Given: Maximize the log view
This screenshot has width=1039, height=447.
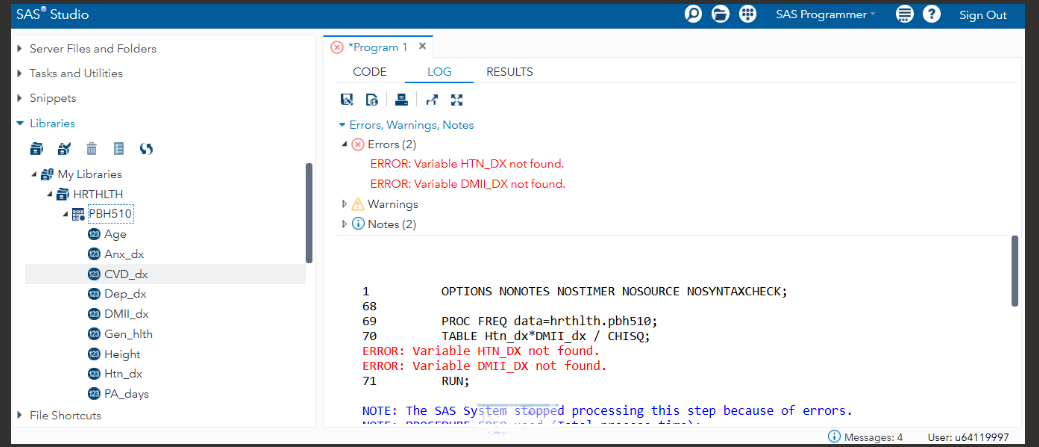Looking at the screenshot, I should (457, 99).
